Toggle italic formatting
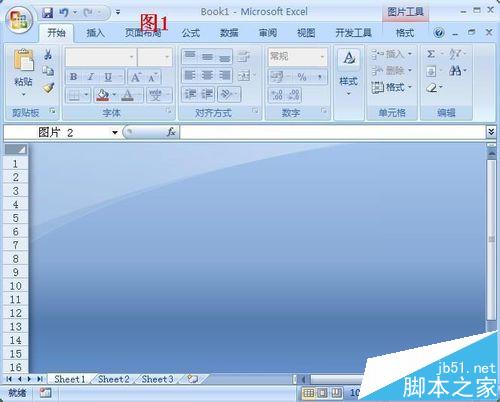 point(90,77)
